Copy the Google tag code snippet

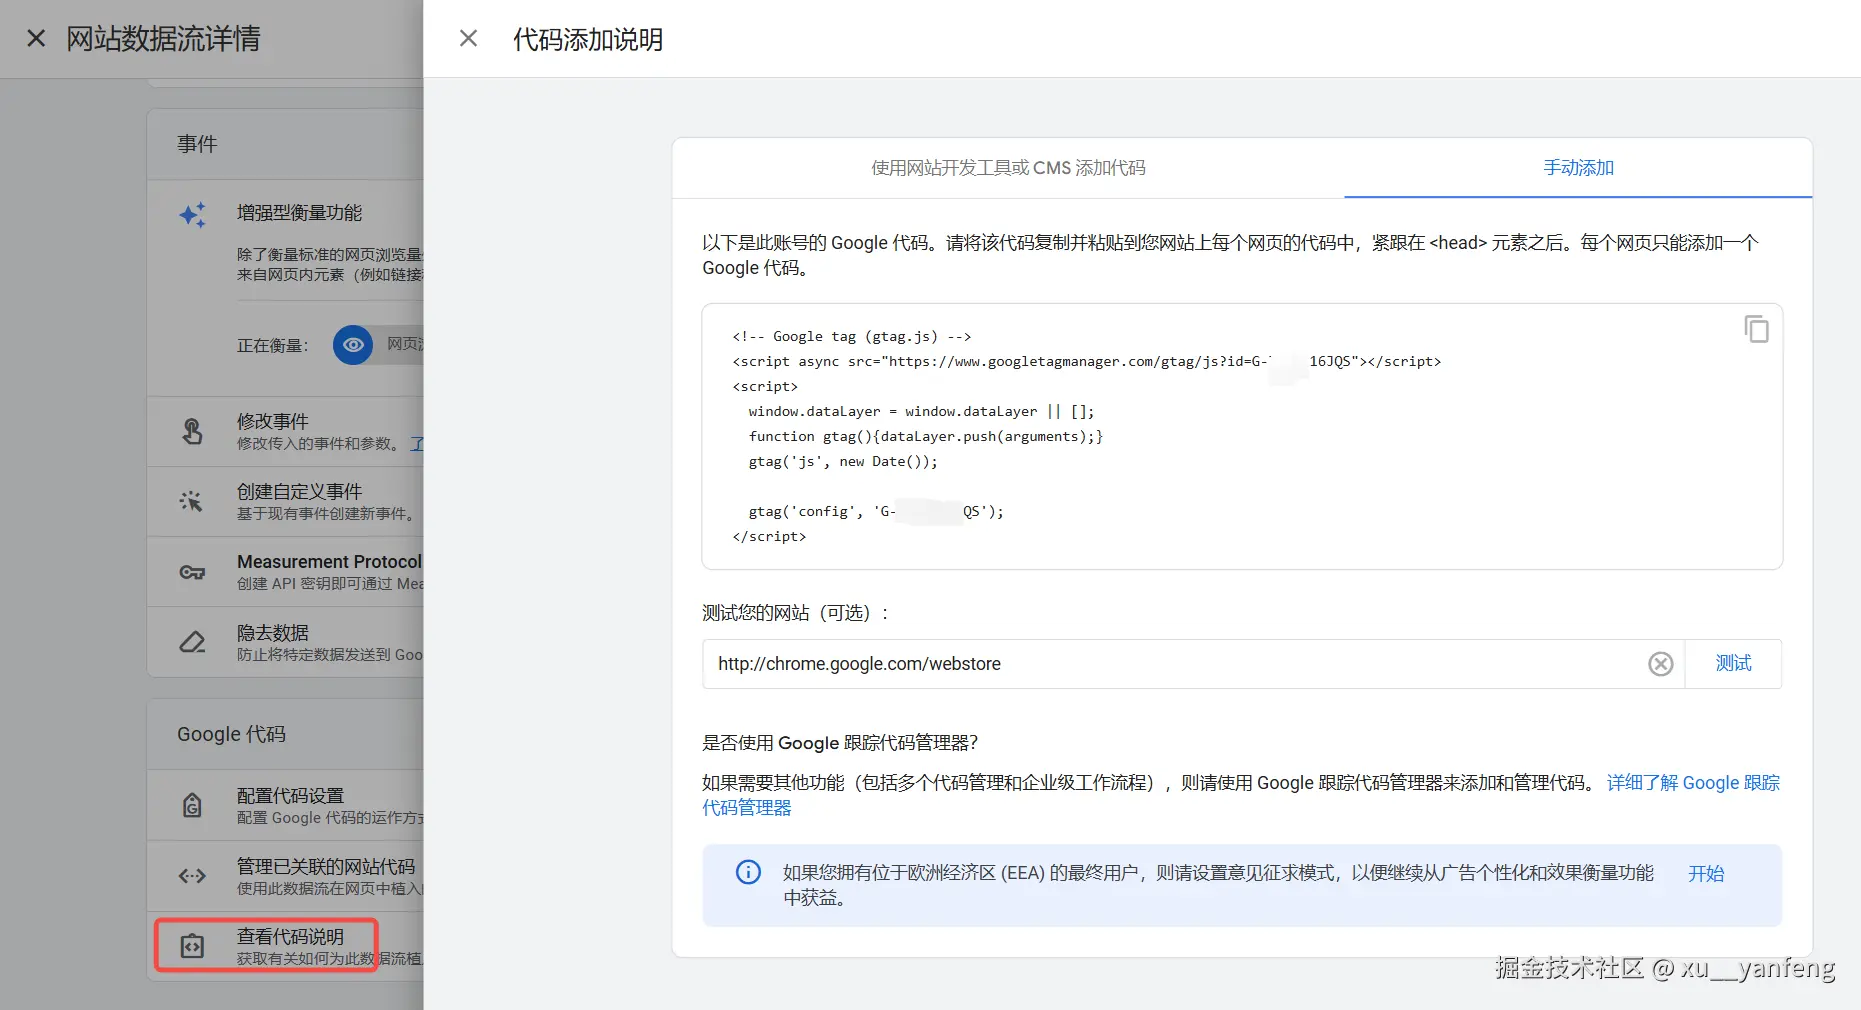point(1756,329)
